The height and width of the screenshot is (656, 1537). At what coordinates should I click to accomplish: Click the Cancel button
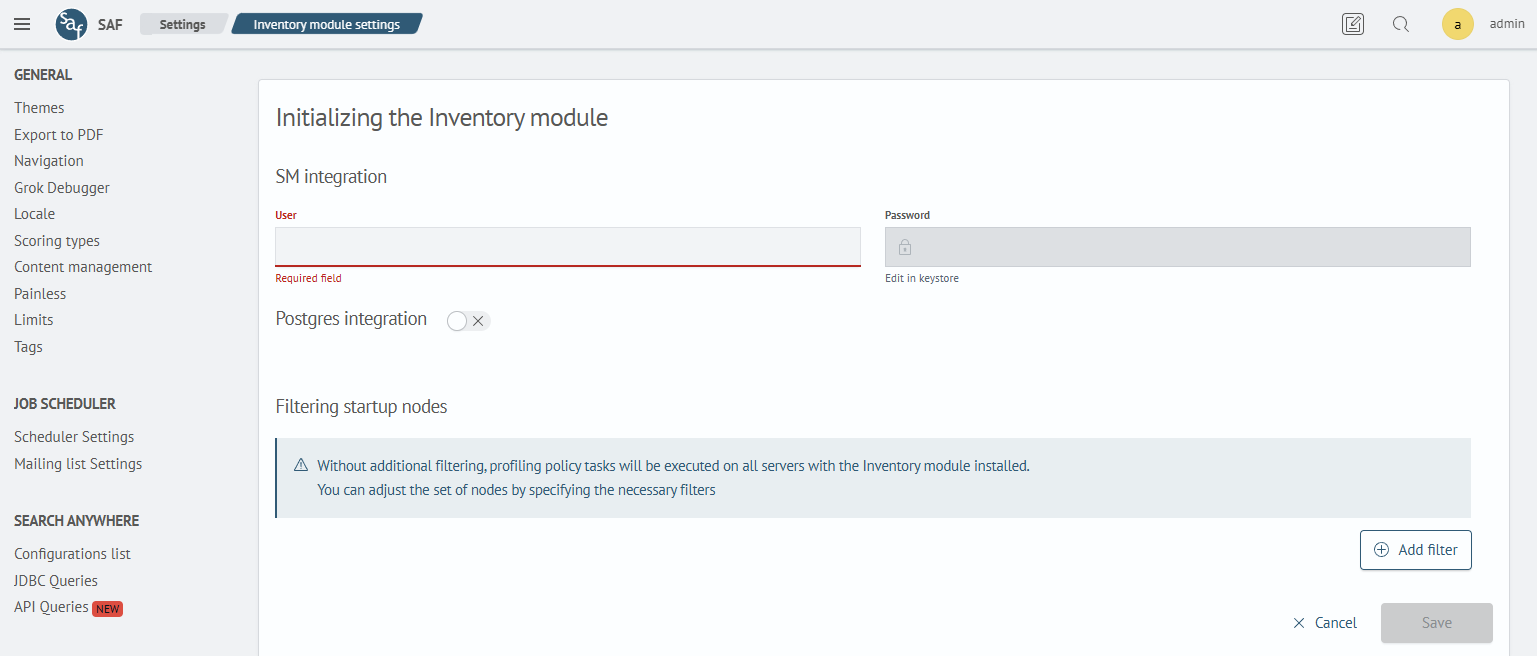pyautogui.click(x=1325, y=623)
